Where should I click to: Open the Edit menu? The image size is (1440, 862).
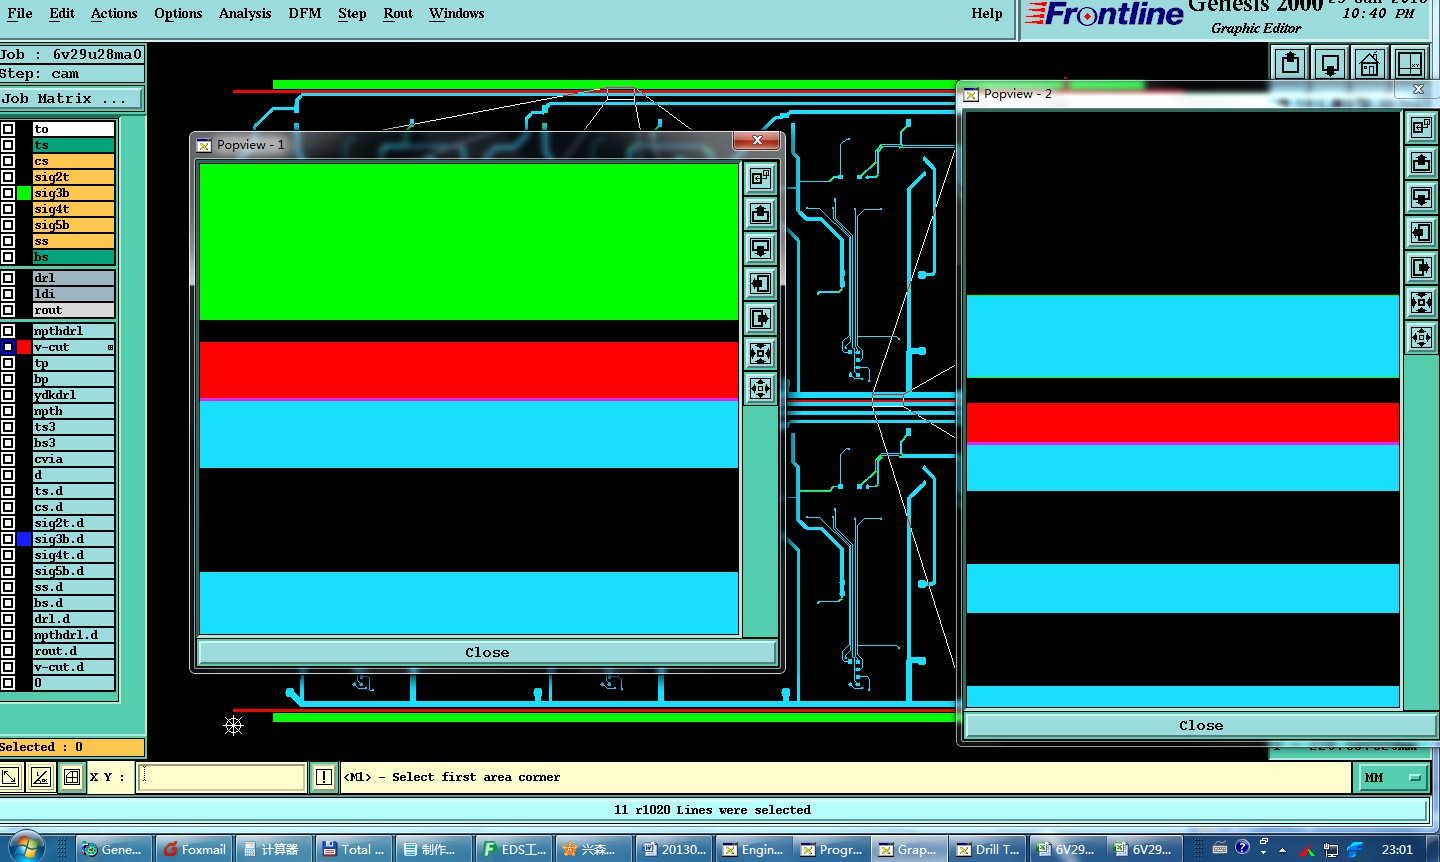click(62, 13)
